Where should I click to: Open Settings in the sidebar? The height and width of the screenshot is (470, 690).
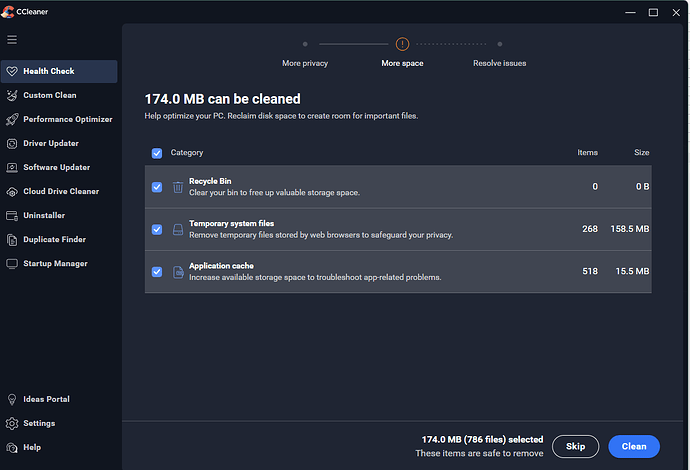coord(39,423)
